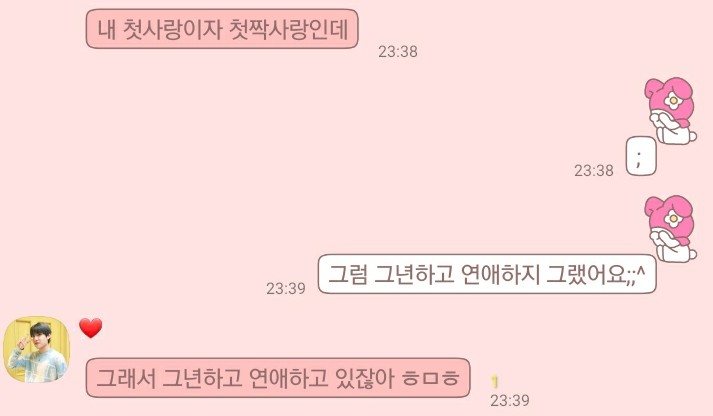
Task: Select the flower on upper My Melody
Action: [x=672, y=100]
